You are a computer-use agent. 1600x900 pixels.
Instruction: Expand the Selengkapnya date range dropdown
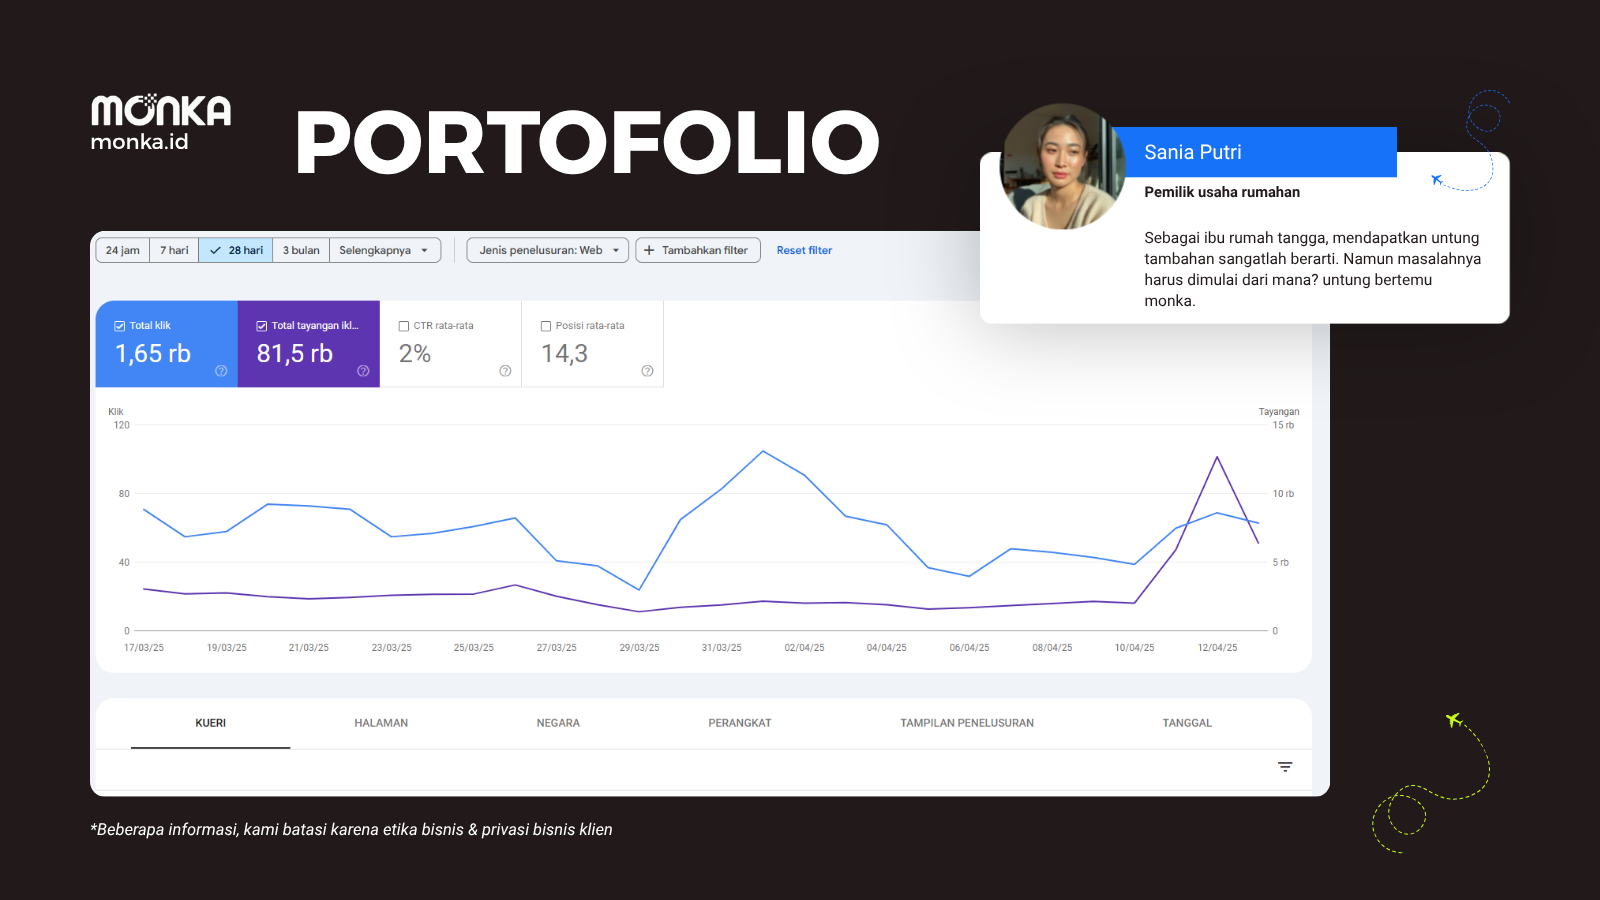tap(385, 250)
